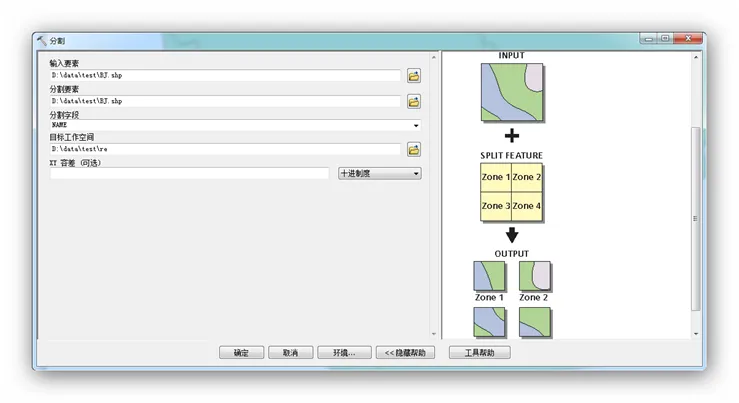Click the 确定 (OK) button
This screenshot has height=403, width=739.
click(241, 353)
